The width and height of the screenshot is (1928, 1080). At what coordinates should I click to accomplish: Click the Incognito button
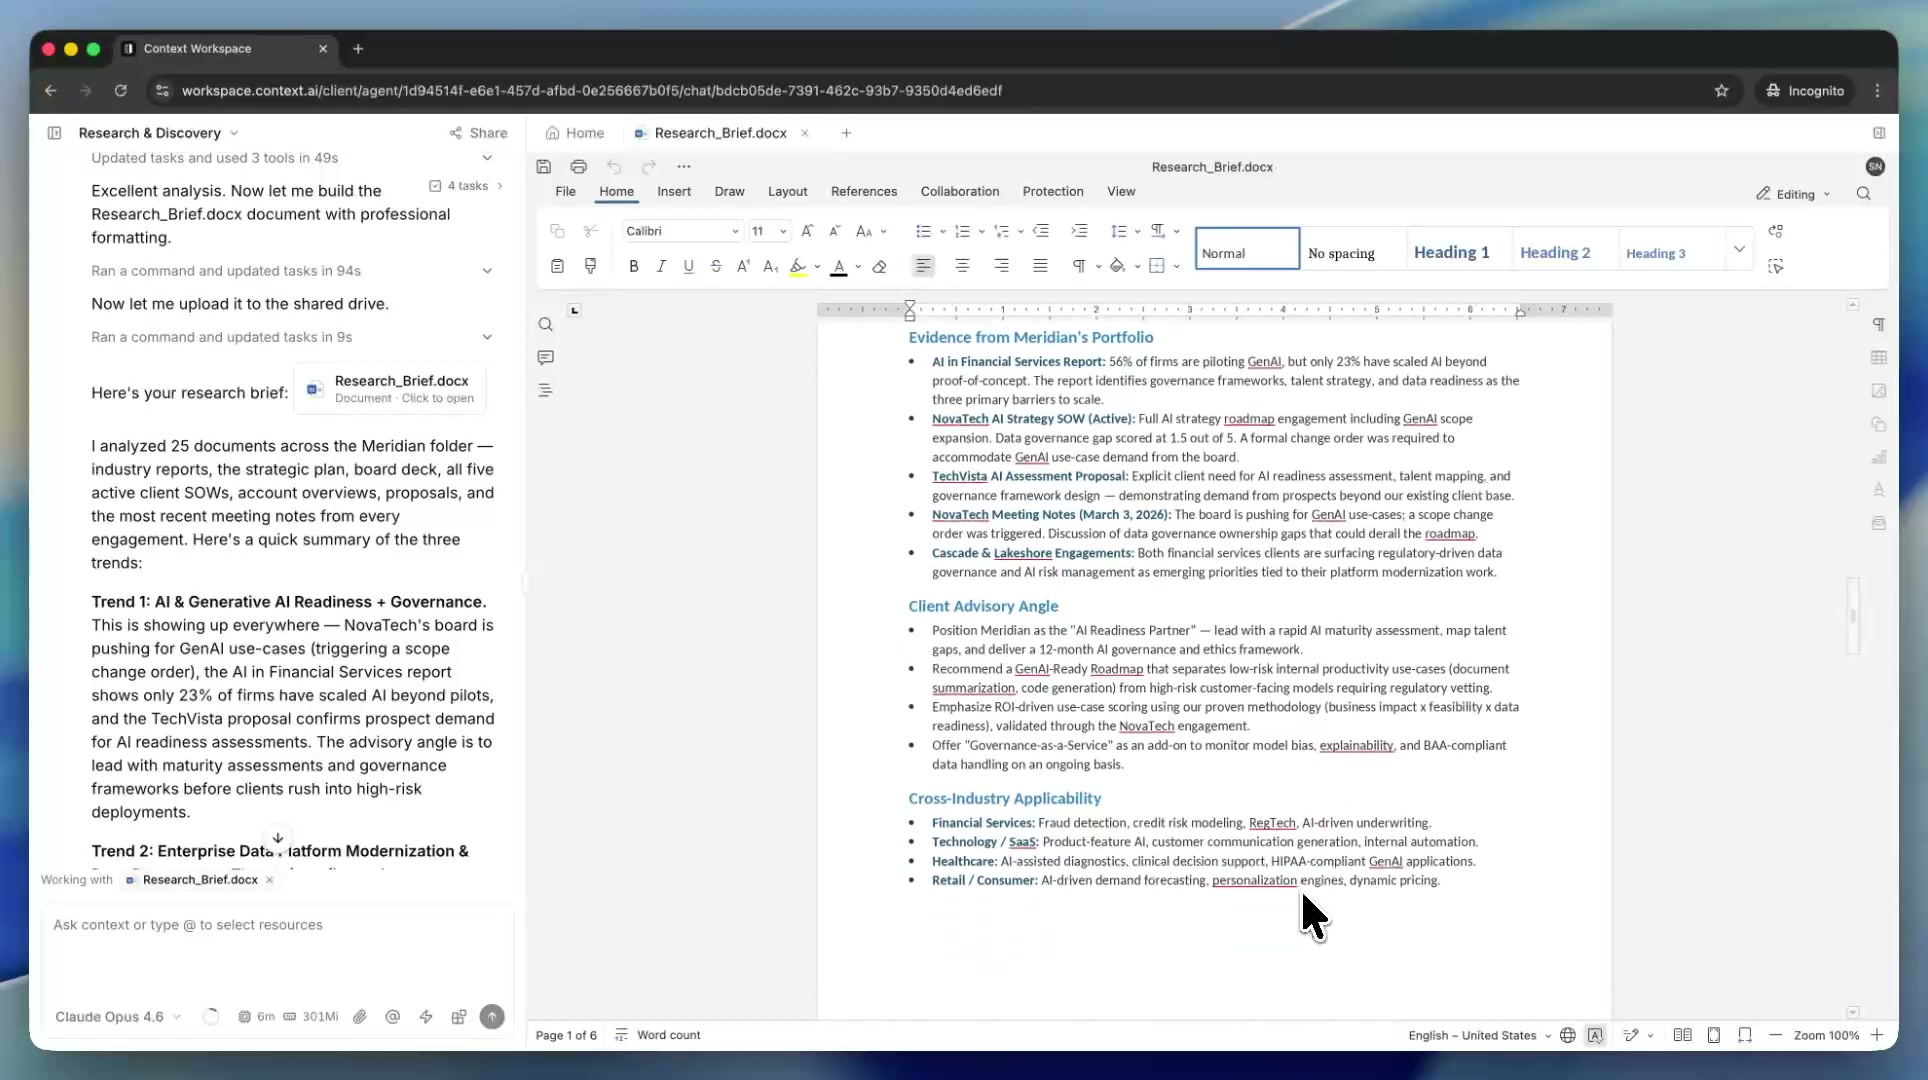1805,90
